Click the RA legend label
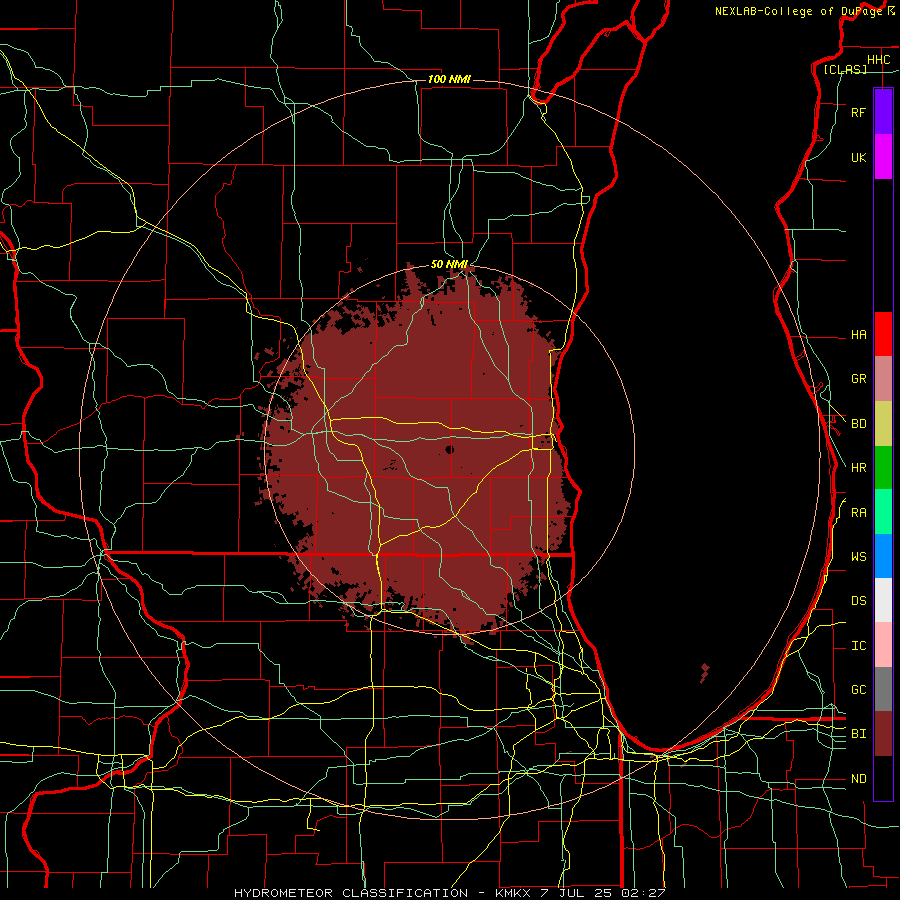The image size is (900, 900). [858, 513]
